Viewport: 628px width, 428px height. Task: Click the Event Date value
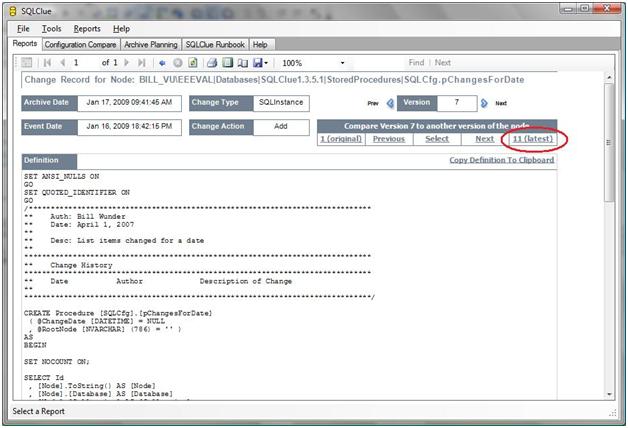click(x=129, y=127)
